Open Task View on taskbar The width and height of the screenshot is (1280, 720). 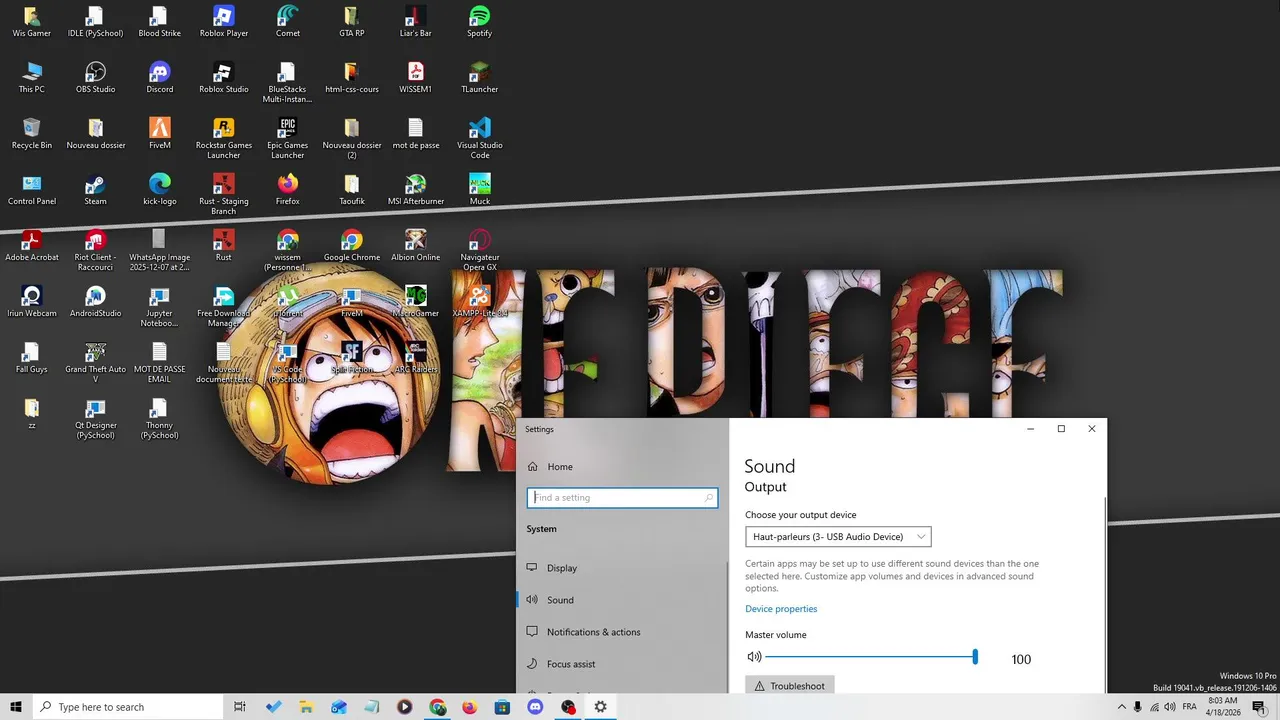pos(240,707)
